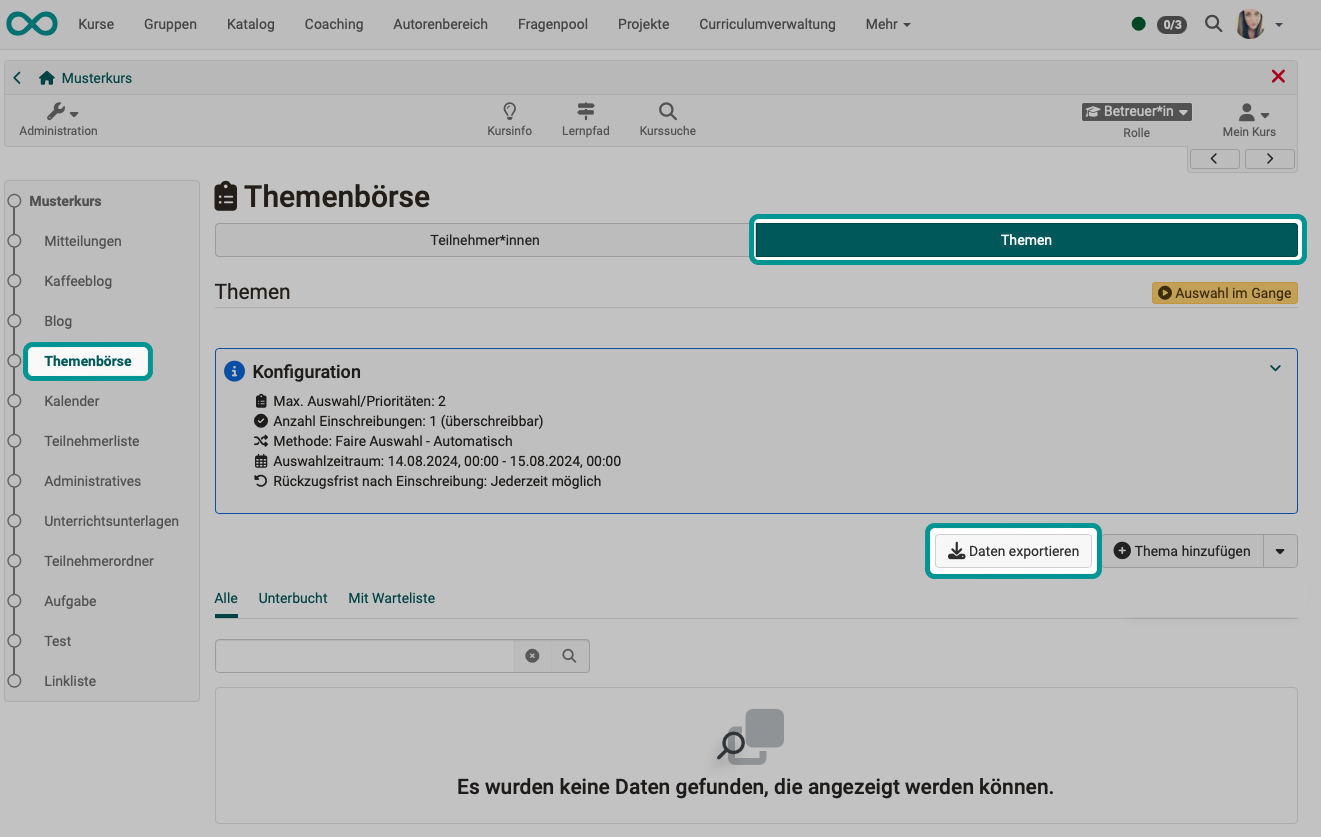Click the info icon on the Konfiguration panel
This screenshot has width=1321, height=837.
234,371
